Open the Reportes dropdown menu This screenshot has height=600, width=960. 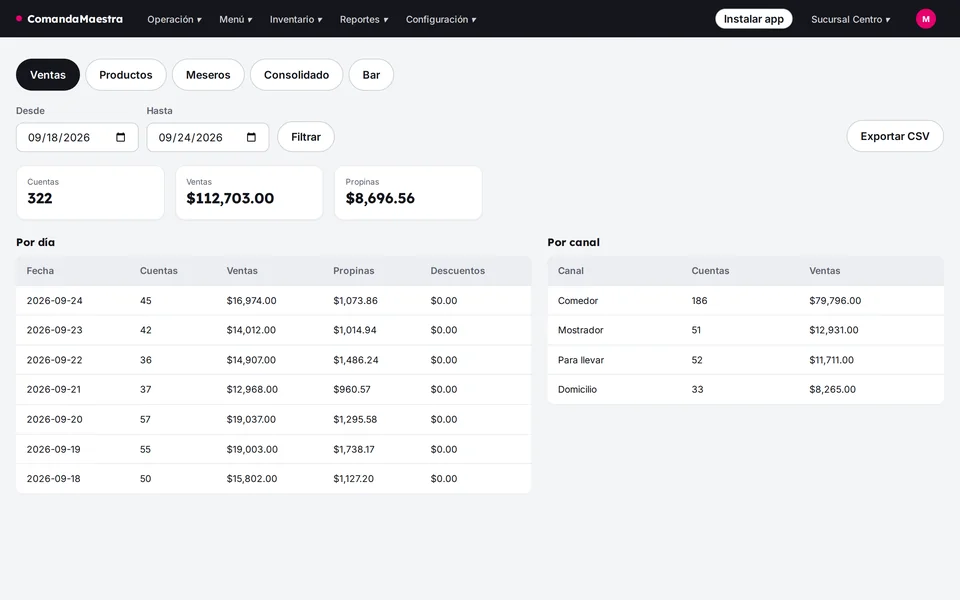click(364, 20)
